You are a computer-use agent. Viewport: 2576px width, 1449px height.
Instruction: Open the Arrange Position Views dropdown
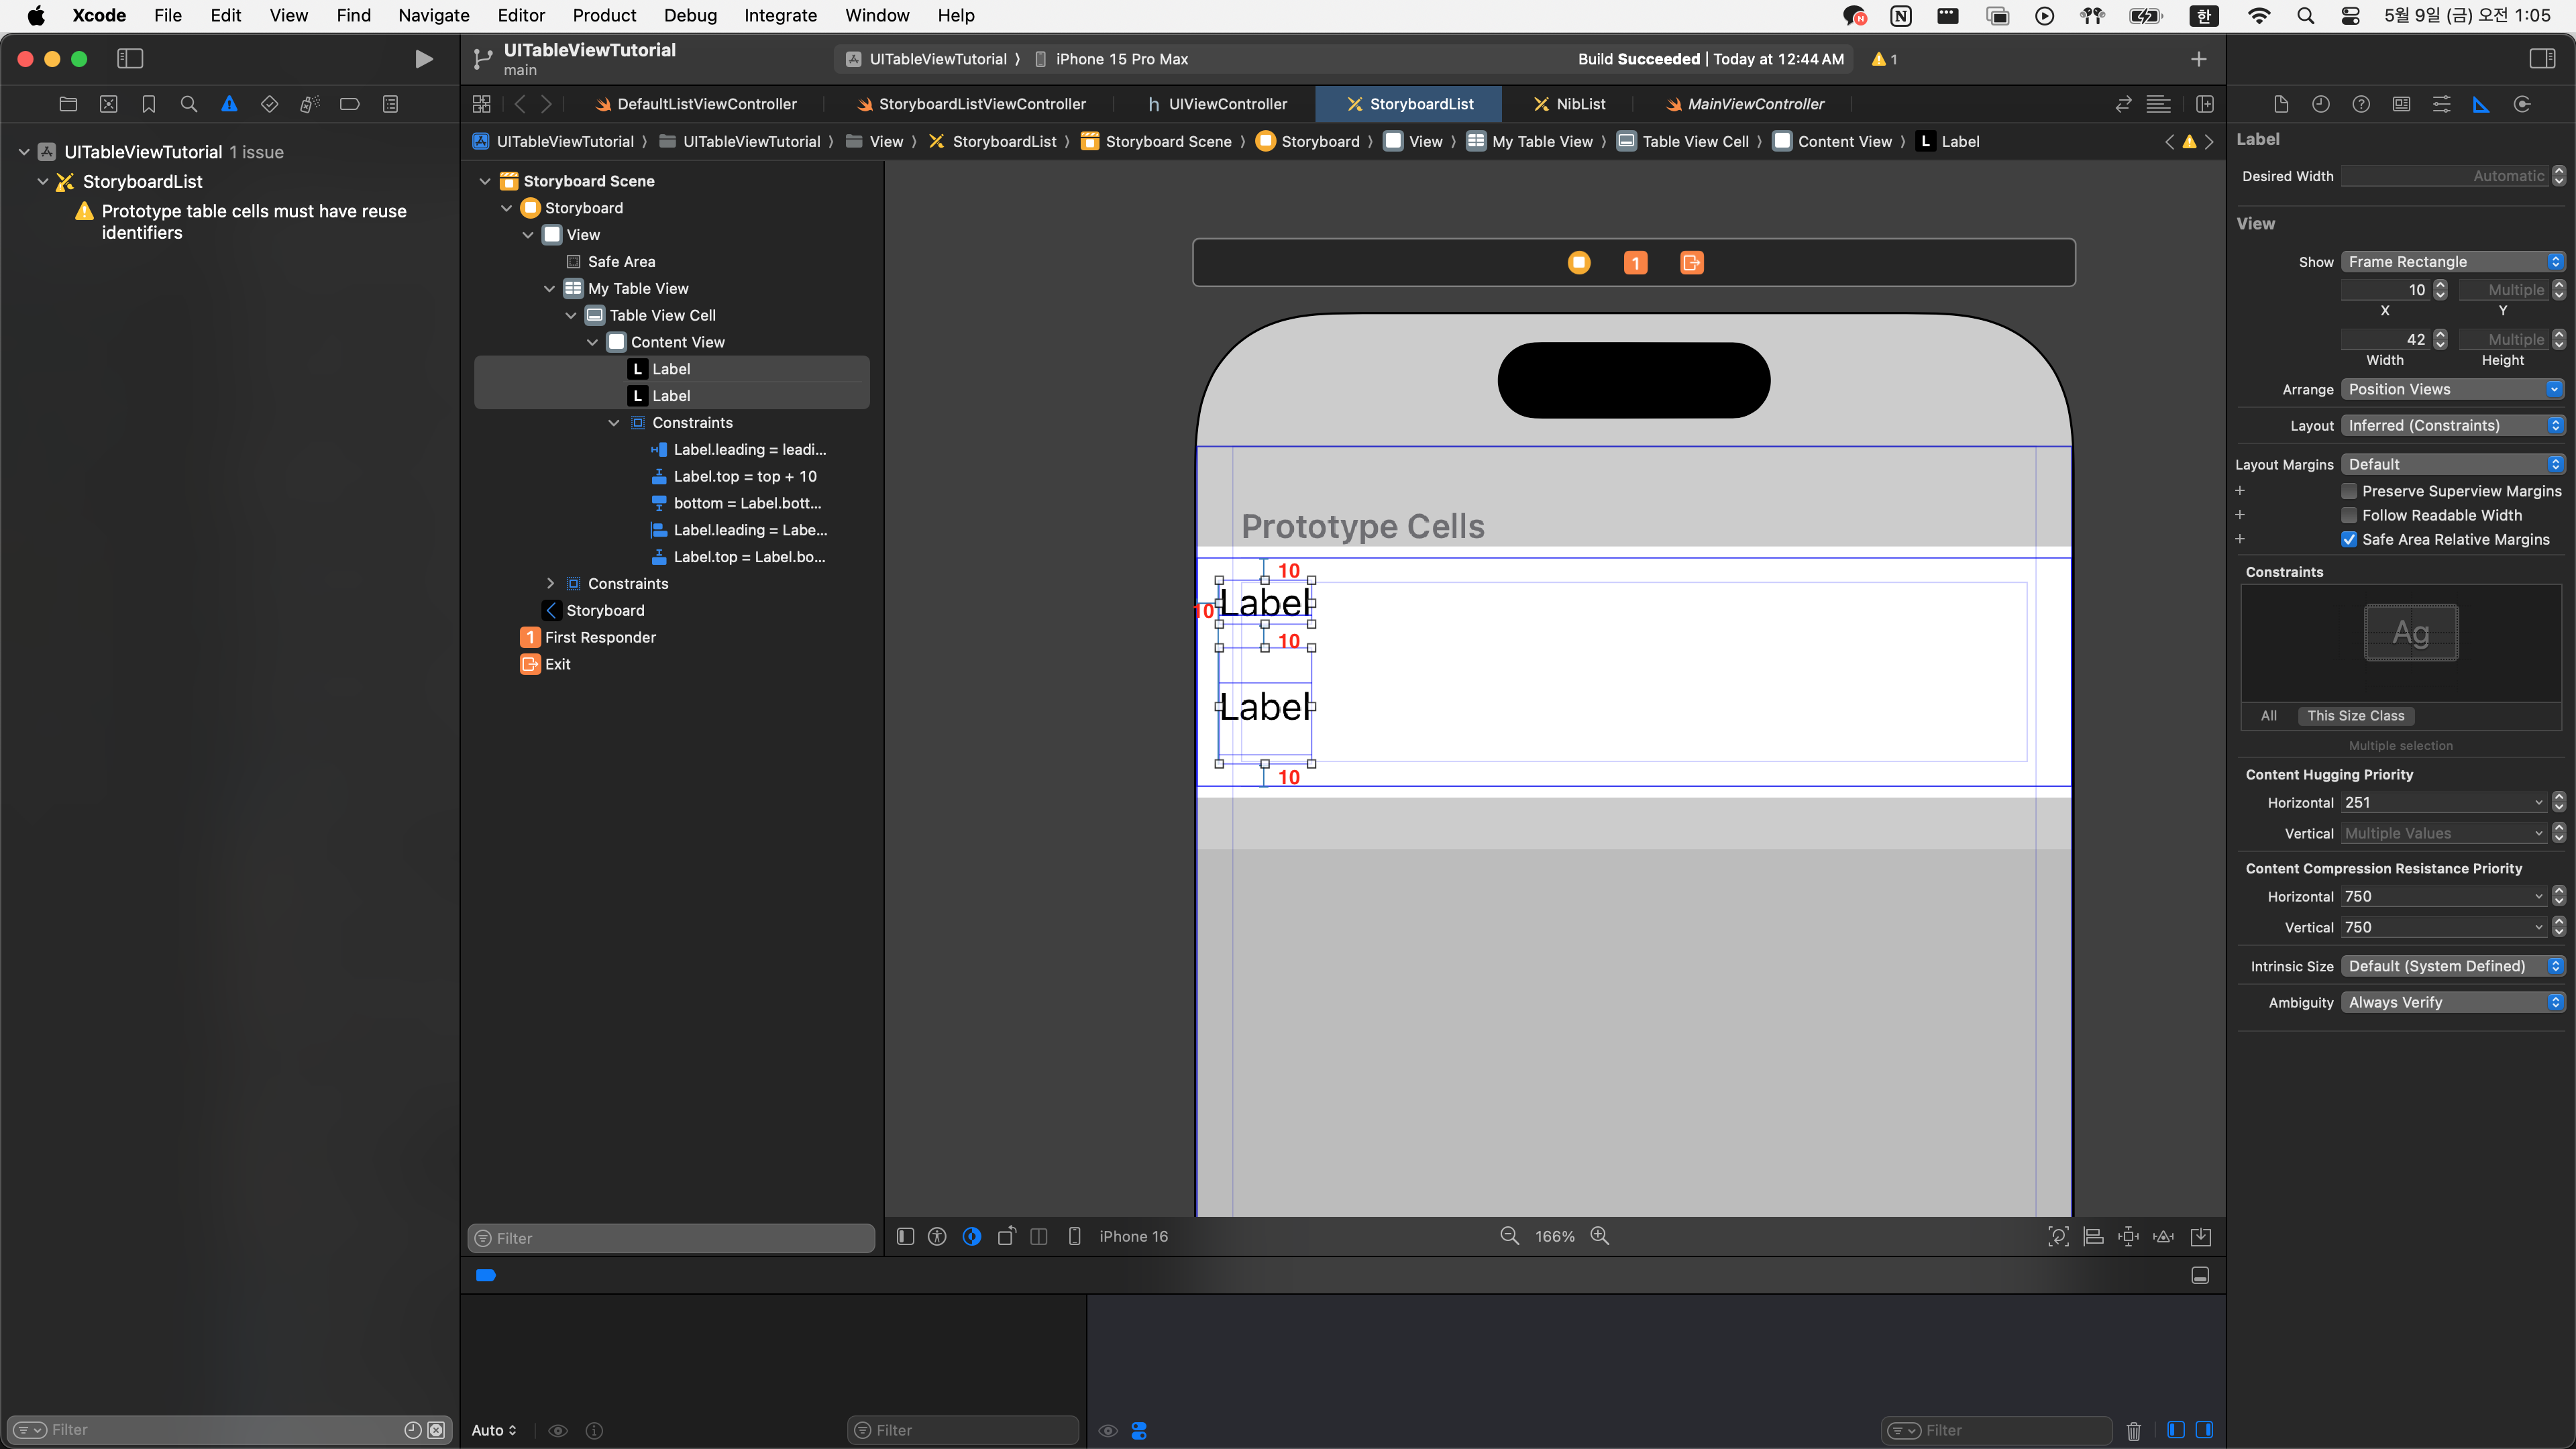tap(2453, 389)
